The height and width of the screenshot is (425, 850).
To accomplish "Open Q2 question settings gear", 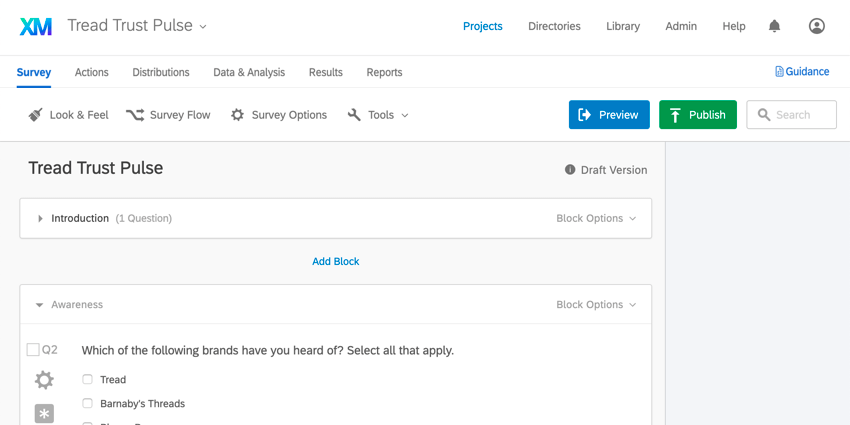I will (44, 380).
